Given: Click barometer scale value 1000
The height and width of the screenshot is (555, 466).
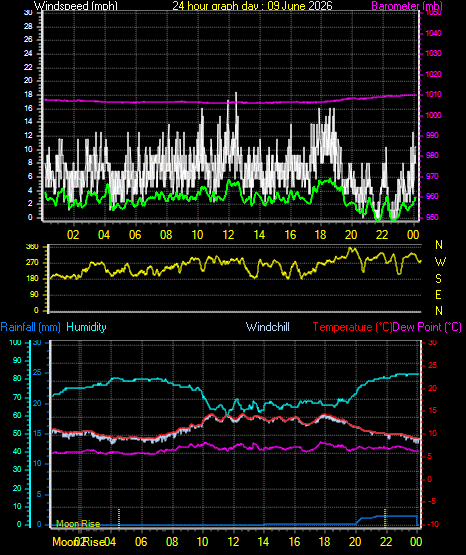Looking at the screenshot, I should point(433,115).
